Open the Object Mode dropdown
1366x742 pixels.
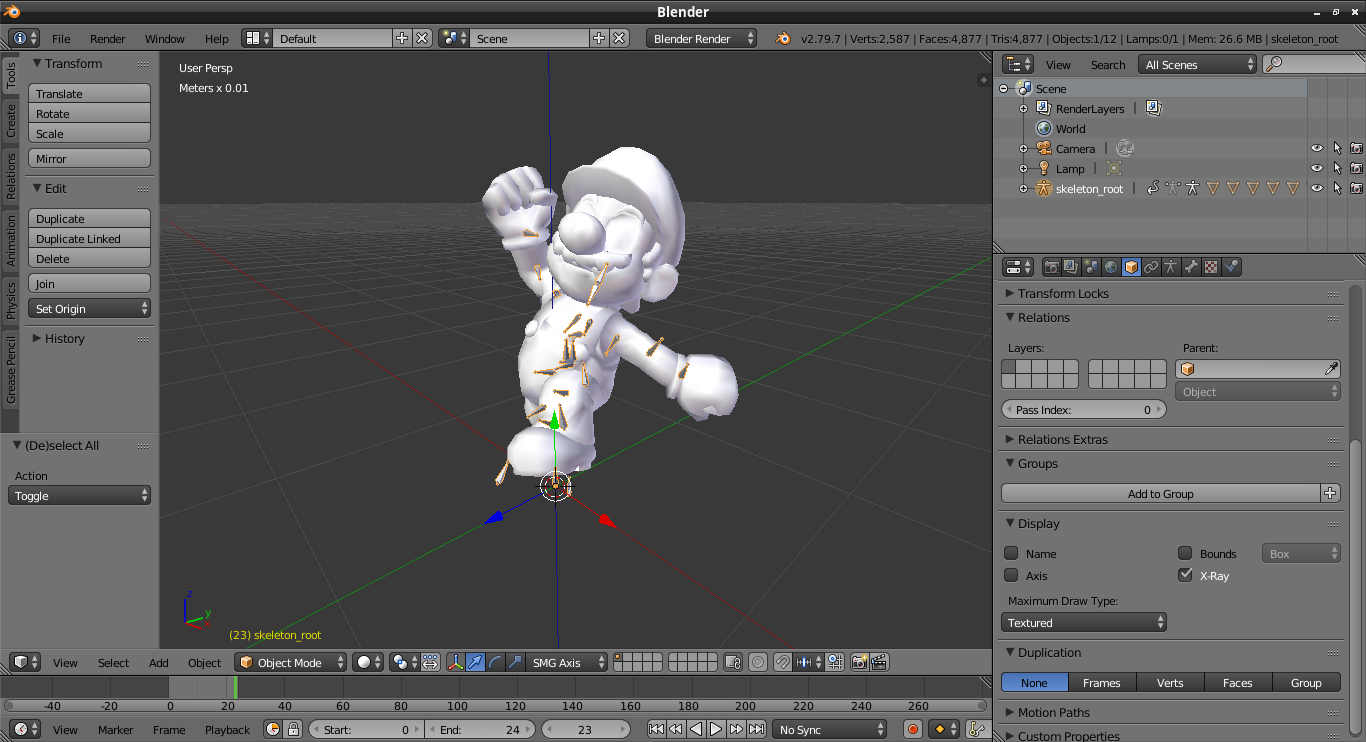pos(291,662)
